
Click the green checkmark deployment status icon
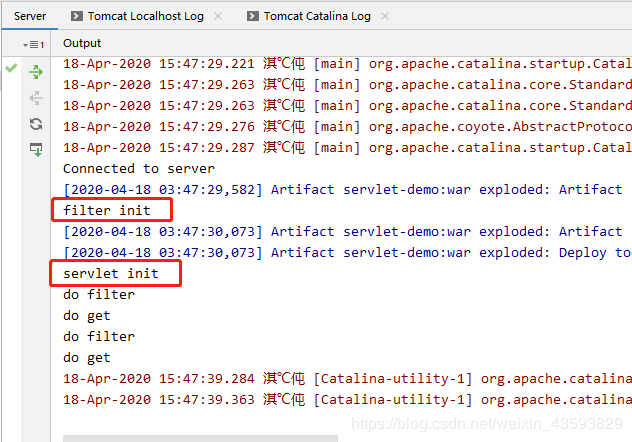tap(11, 68)
